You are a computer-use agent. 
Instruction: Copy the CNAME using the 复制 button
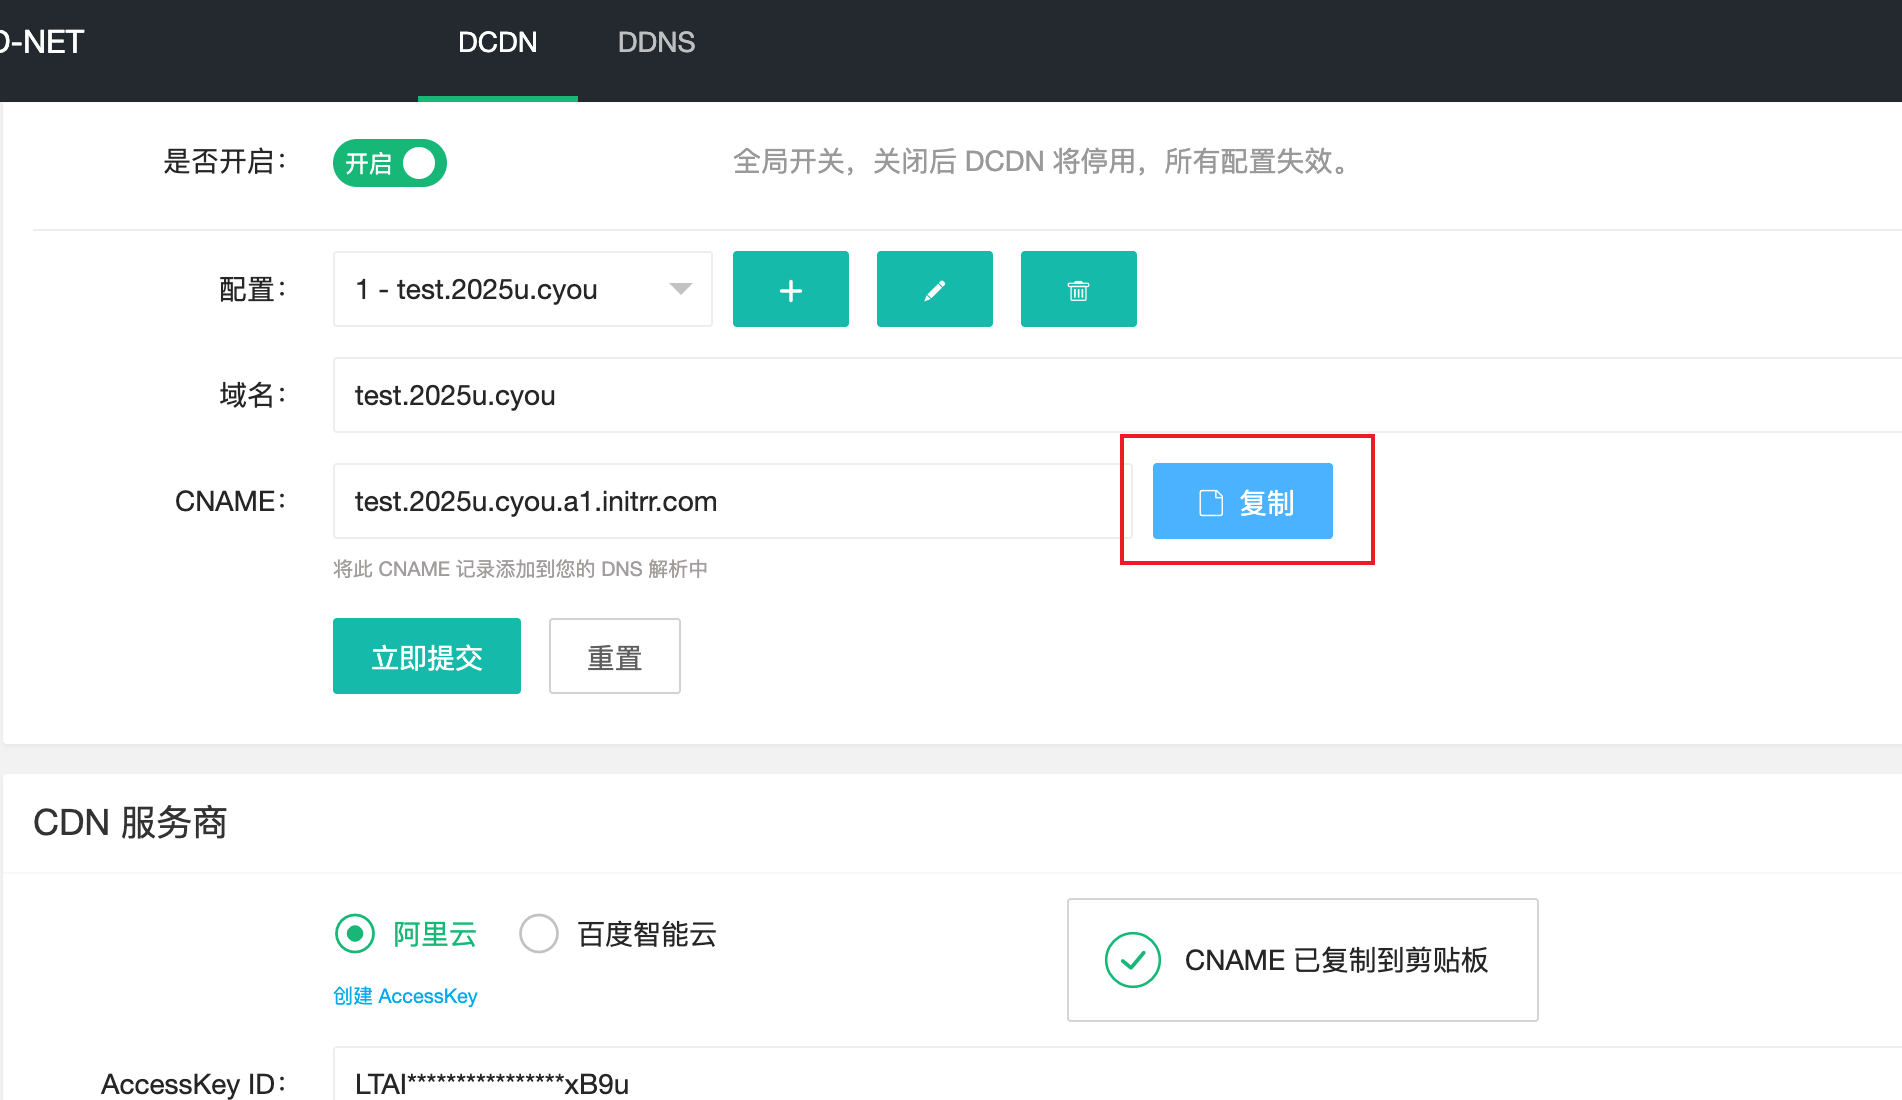[1242, 501]
